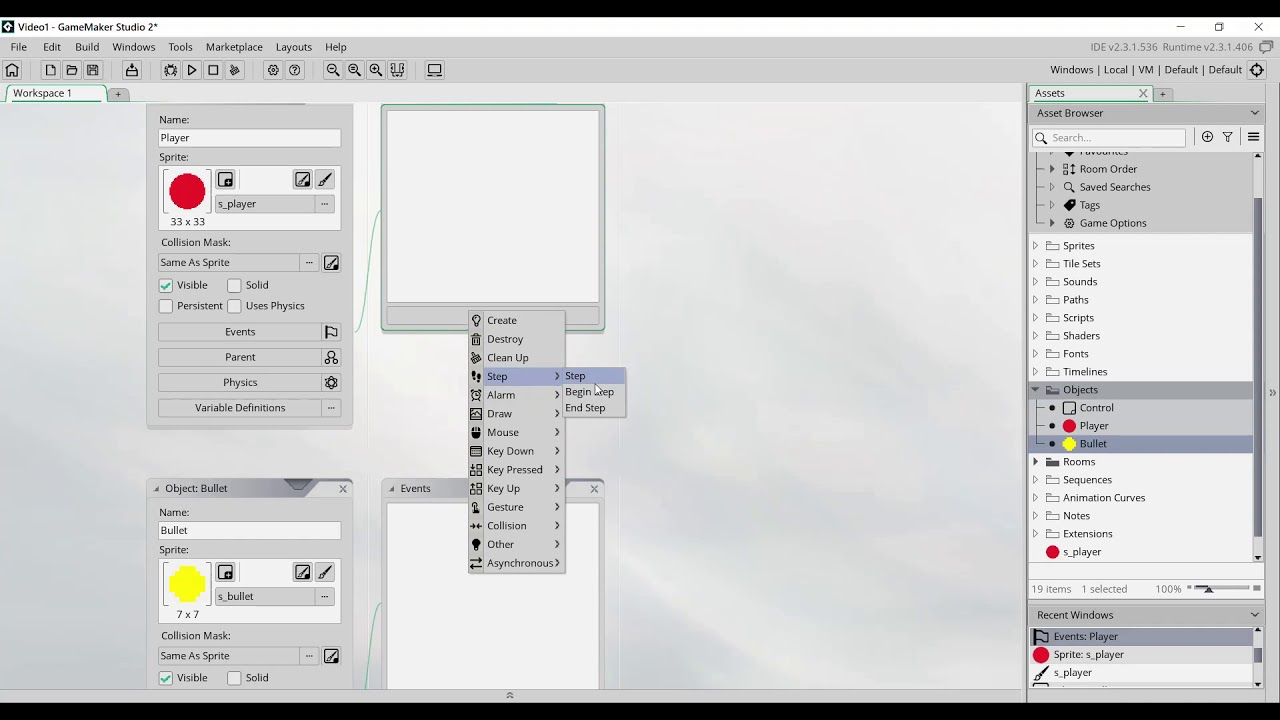This screenshot has width=1280, height=720.
Task: Edit Player sprite with the edit icon
Action: click(302, 180)
